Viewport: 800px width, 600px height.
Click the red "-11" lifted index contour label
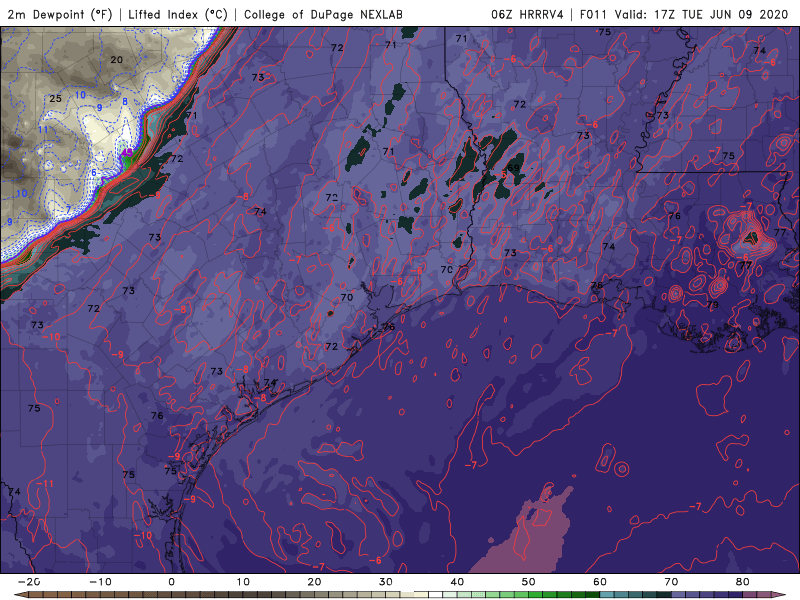click(x=44, y=483)
